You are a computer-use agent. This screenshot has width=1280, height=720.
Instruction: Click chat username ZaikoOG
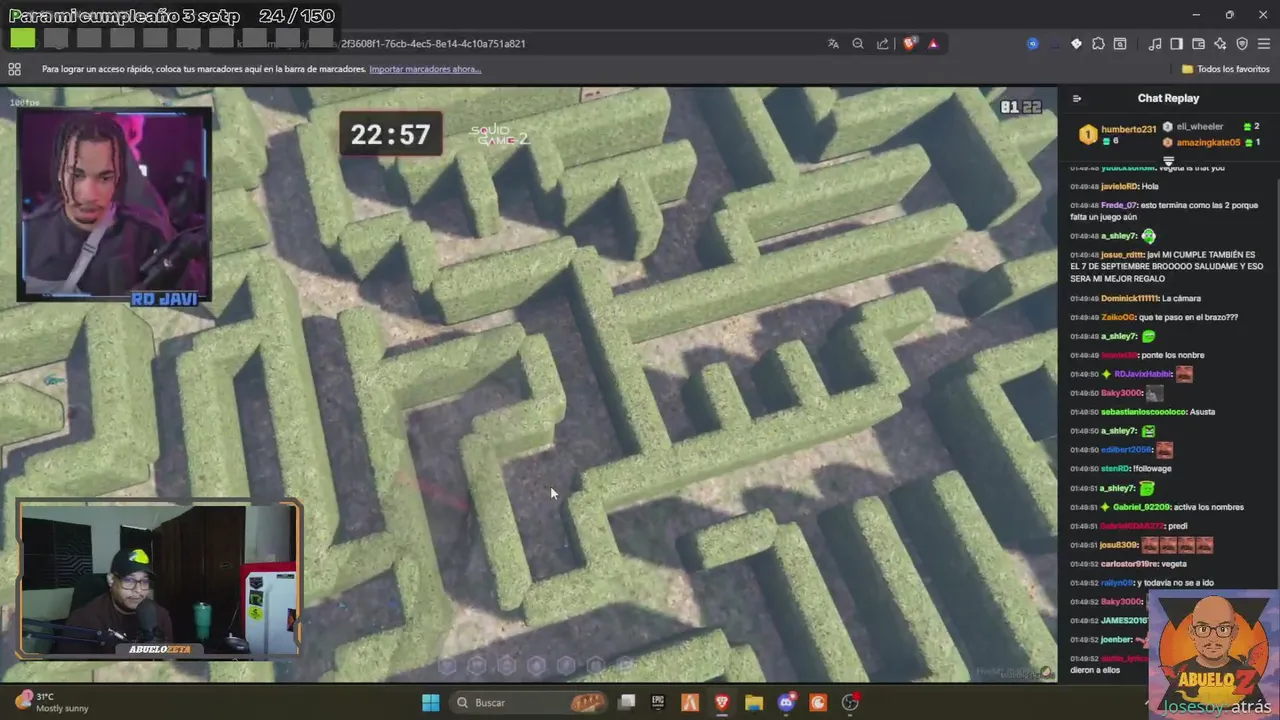1119,317
